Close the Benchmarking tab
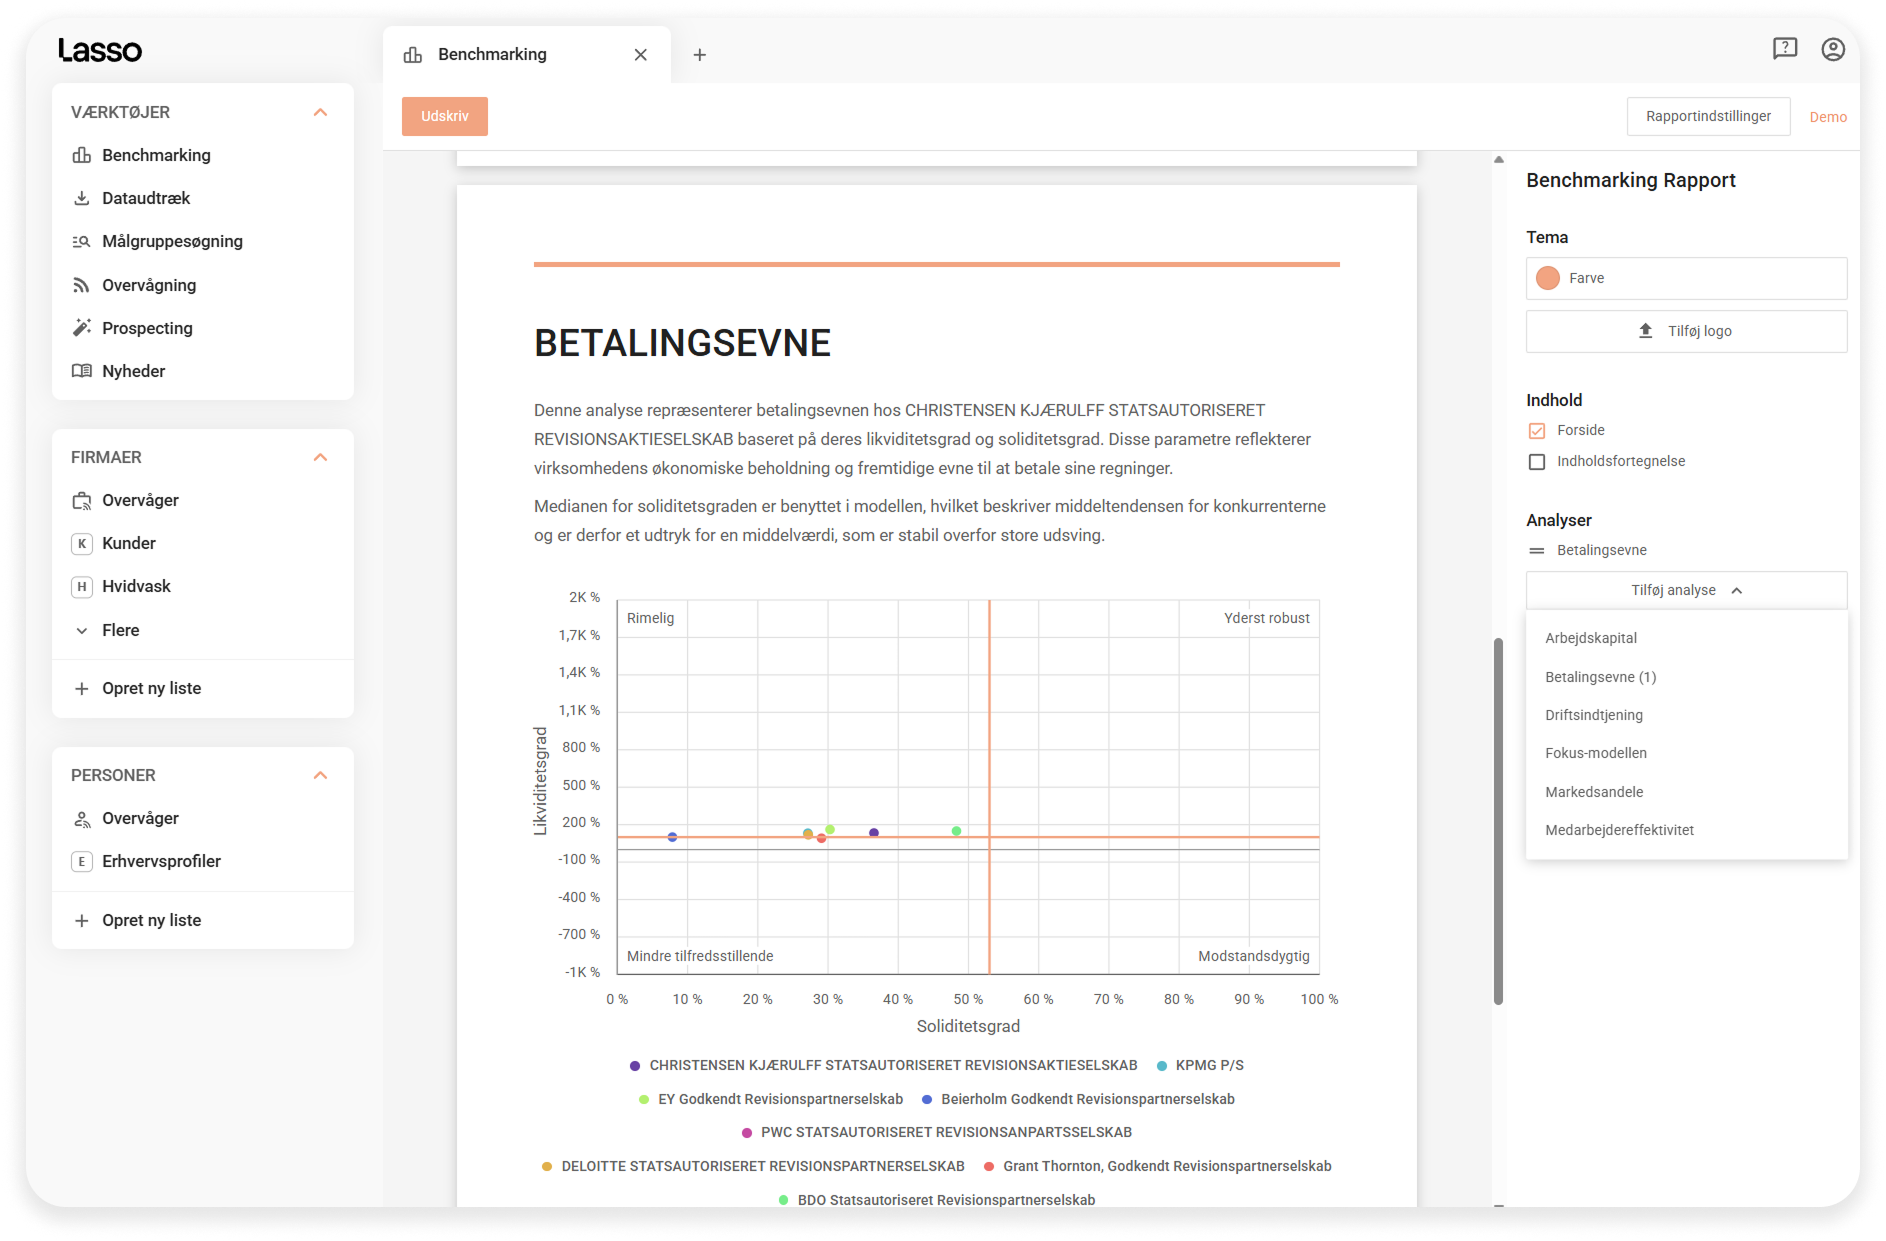 tap(641, 55)
